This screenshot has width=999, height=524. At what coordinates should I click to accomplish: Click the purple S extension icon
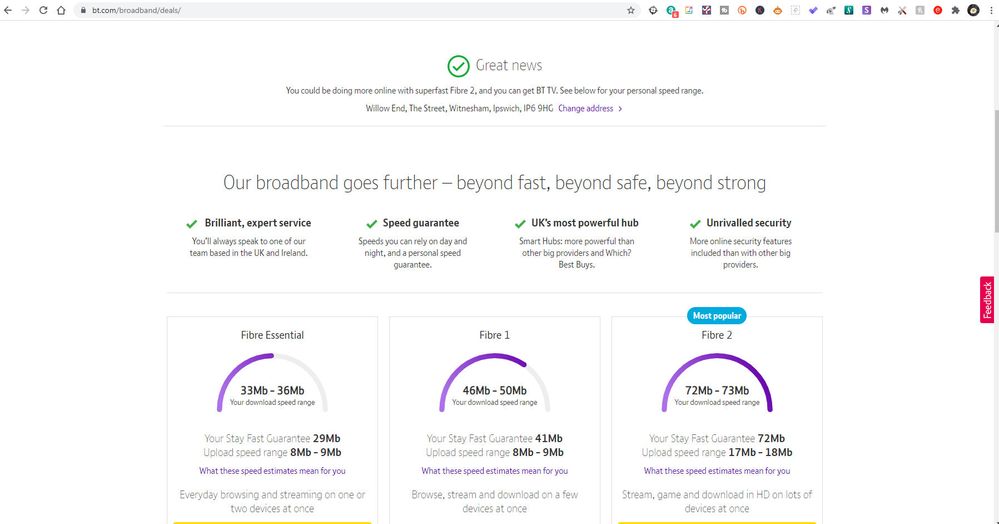pos(866,10)
